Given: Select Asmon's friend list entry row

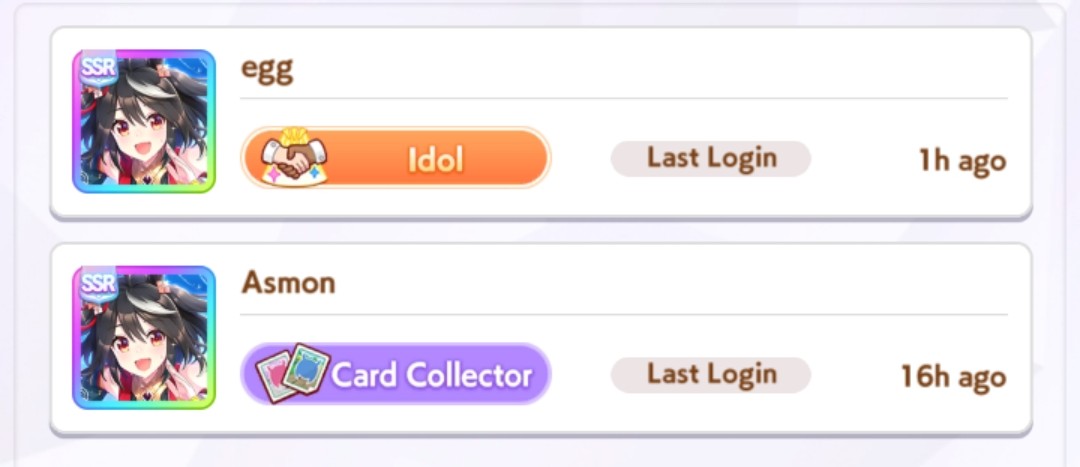Looking at the screenshot, I should point(541,339).
